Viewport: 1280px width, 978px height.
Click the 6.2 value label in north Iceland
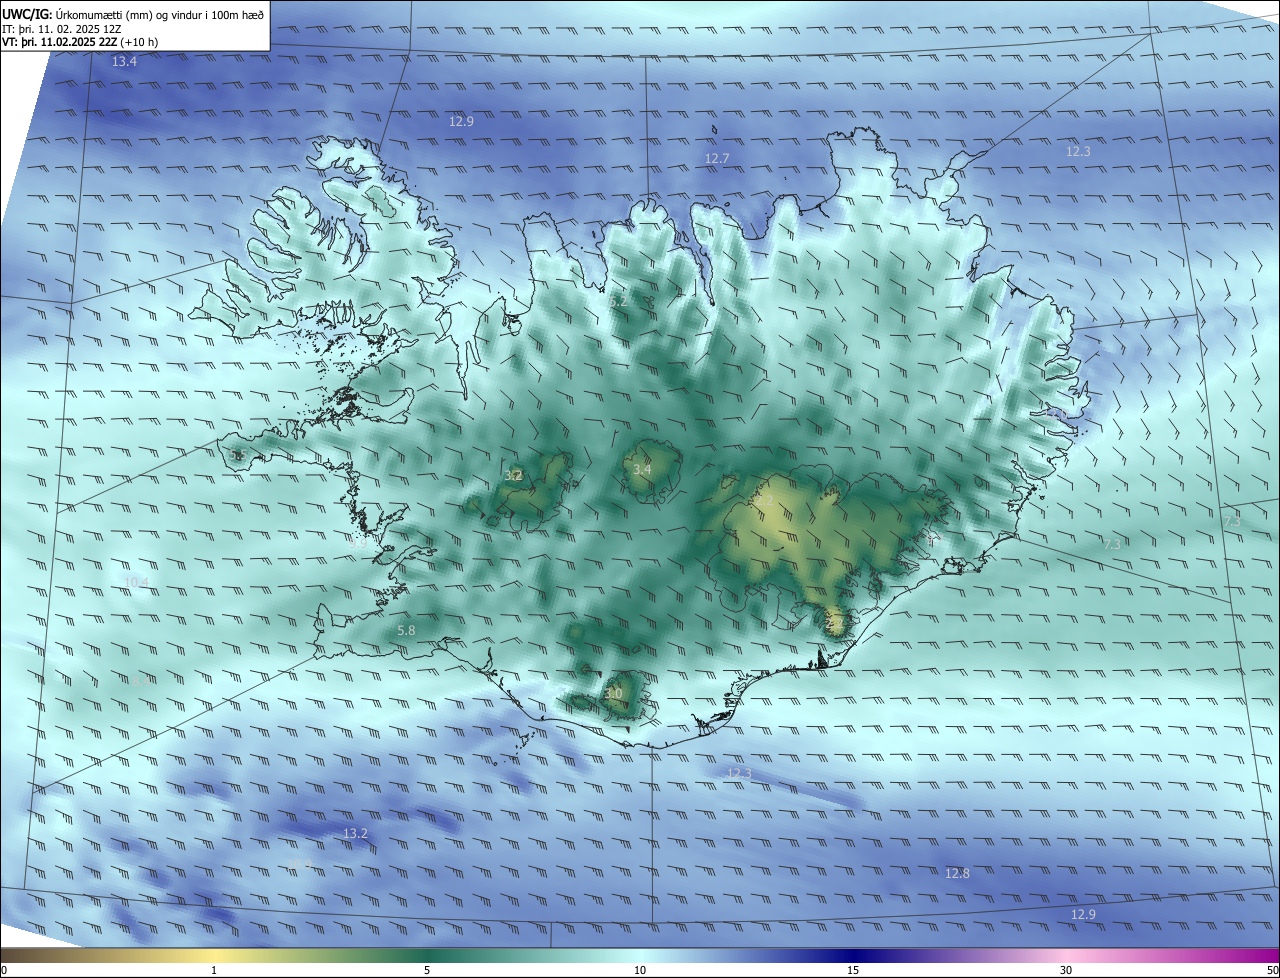pyautogui.click(x=618, y=300)
